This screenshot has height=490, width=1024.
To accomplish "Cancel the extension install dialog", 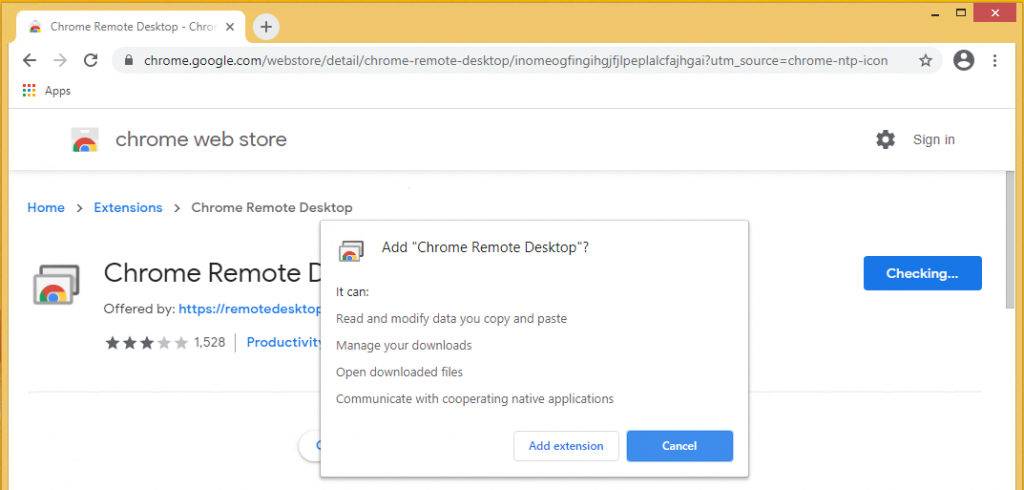I will point(679,446).
